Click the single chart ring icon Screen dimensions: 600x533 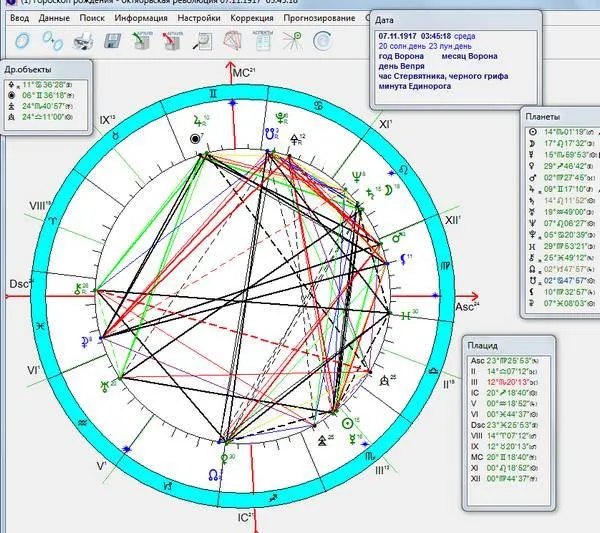pos(22,41)
